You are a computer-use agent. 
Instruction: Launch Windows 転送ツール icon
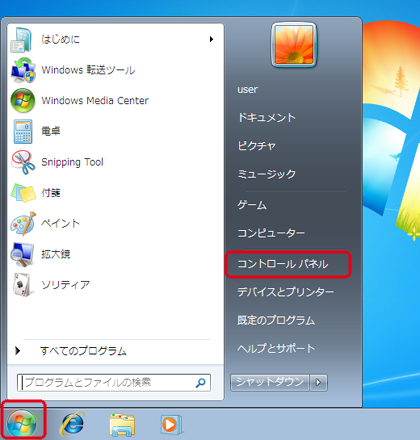tap(23, 70)
